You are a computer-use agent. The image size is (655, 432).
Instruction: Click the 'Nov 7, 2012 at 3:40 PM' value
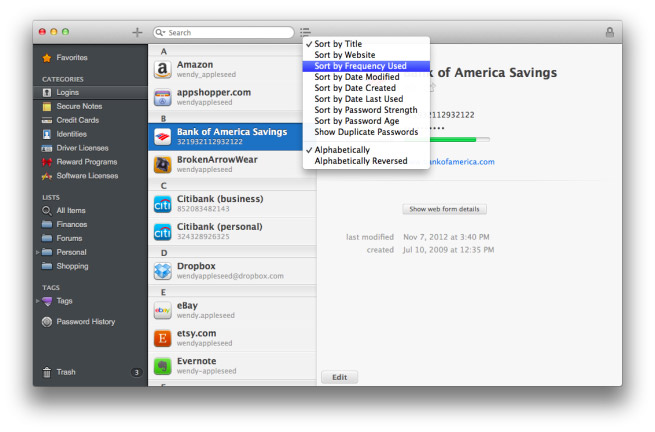pos(446,237)
